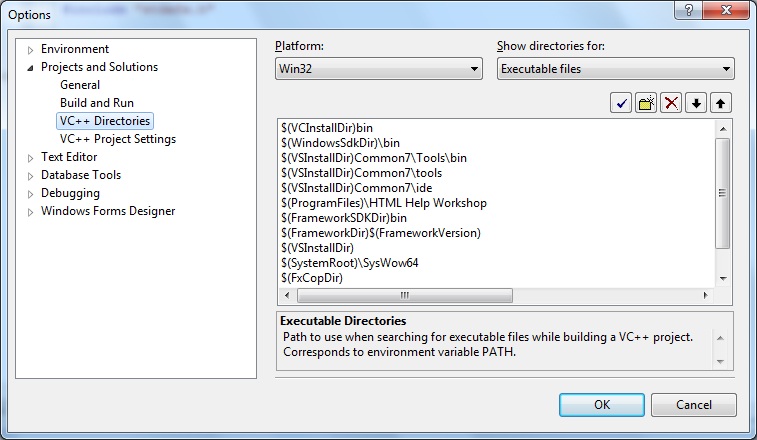Image resolution: width=757 pixels, height=440 pixels.
Task: Open the Platform Win32 dropdown
Action: pos(379,69)
